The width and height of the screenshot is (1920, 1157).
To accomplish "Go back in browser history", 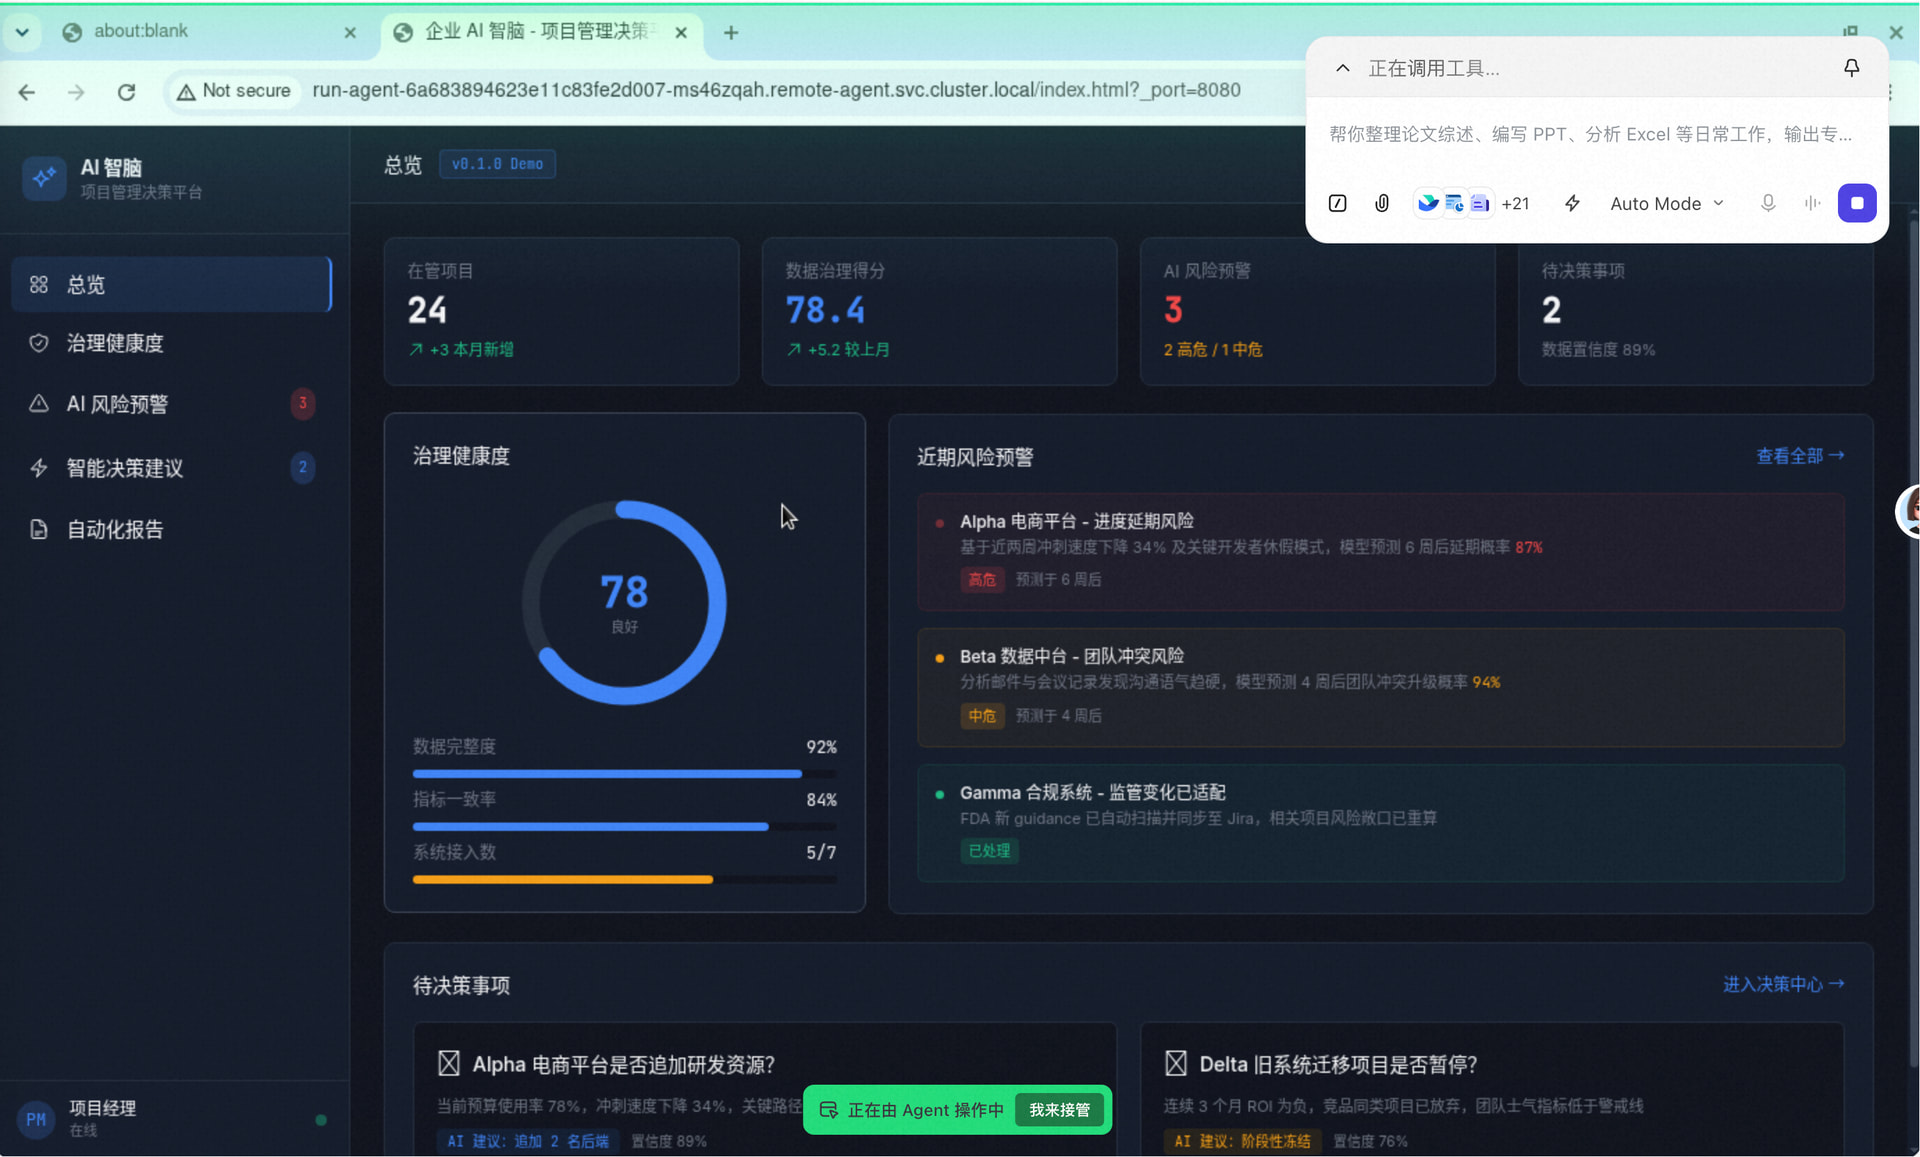I will 27,92.
